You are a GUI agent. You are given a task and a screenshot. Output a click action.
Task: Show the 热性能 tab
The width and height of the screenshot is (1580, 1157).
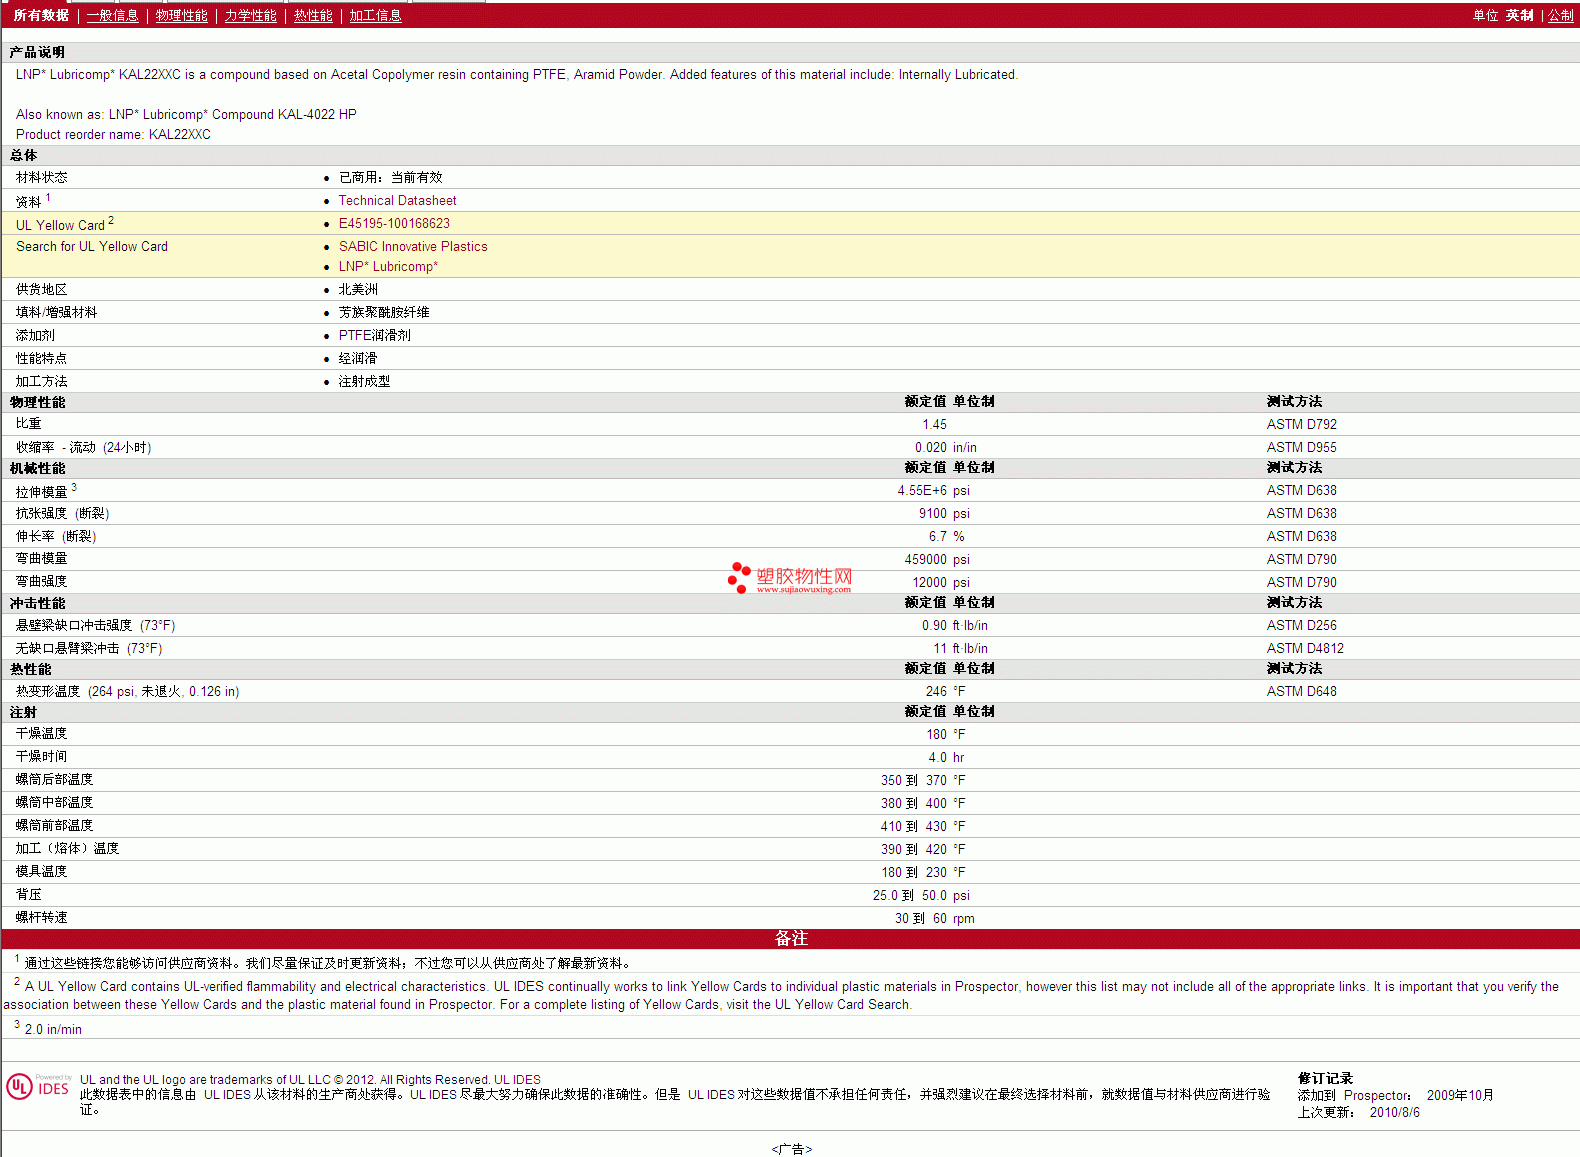point(313,16)
